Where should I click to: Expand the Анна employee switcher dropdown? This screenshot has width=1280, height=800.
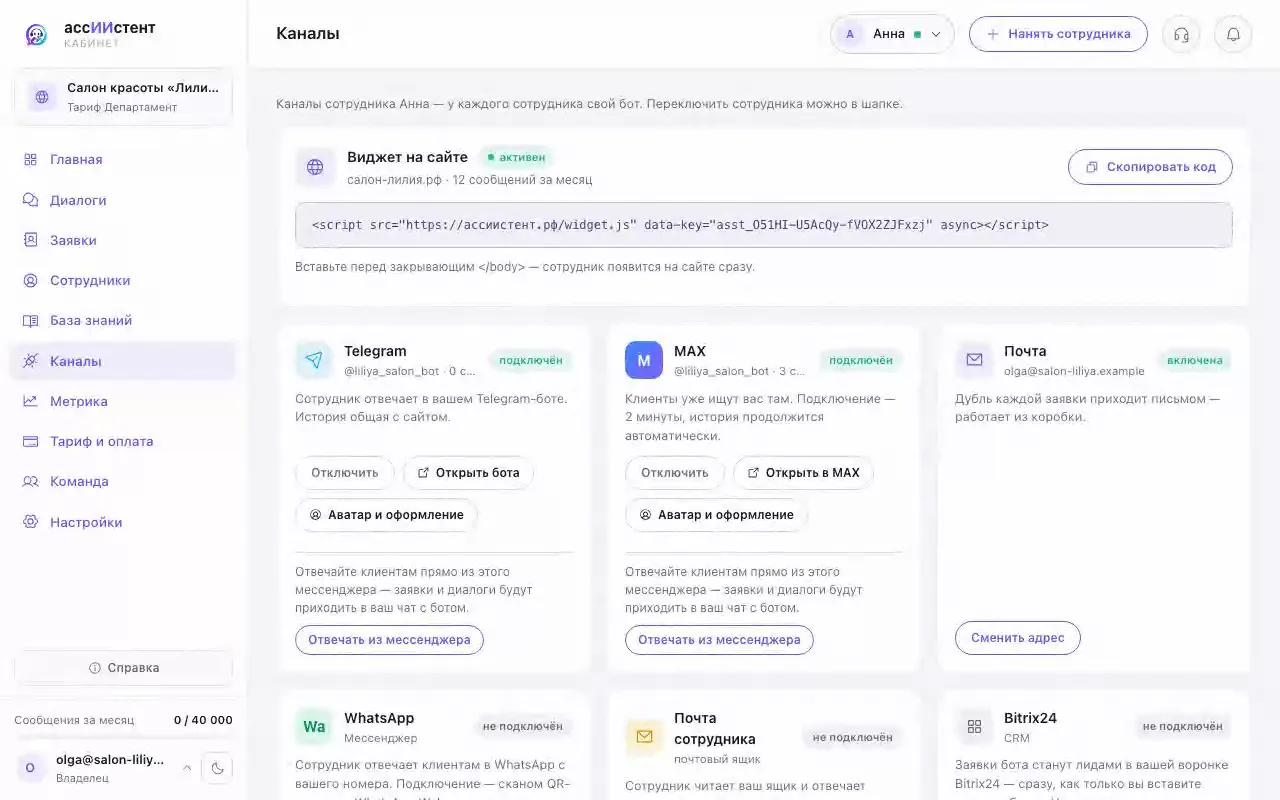[x=892, y=34]
